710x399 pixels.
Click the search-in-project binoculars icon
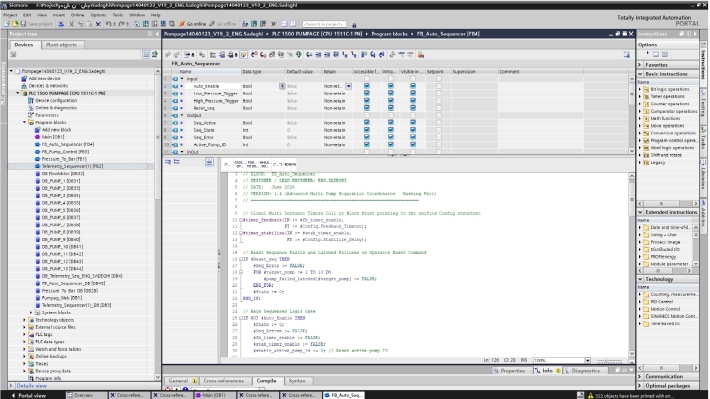[x=353, y=24]
